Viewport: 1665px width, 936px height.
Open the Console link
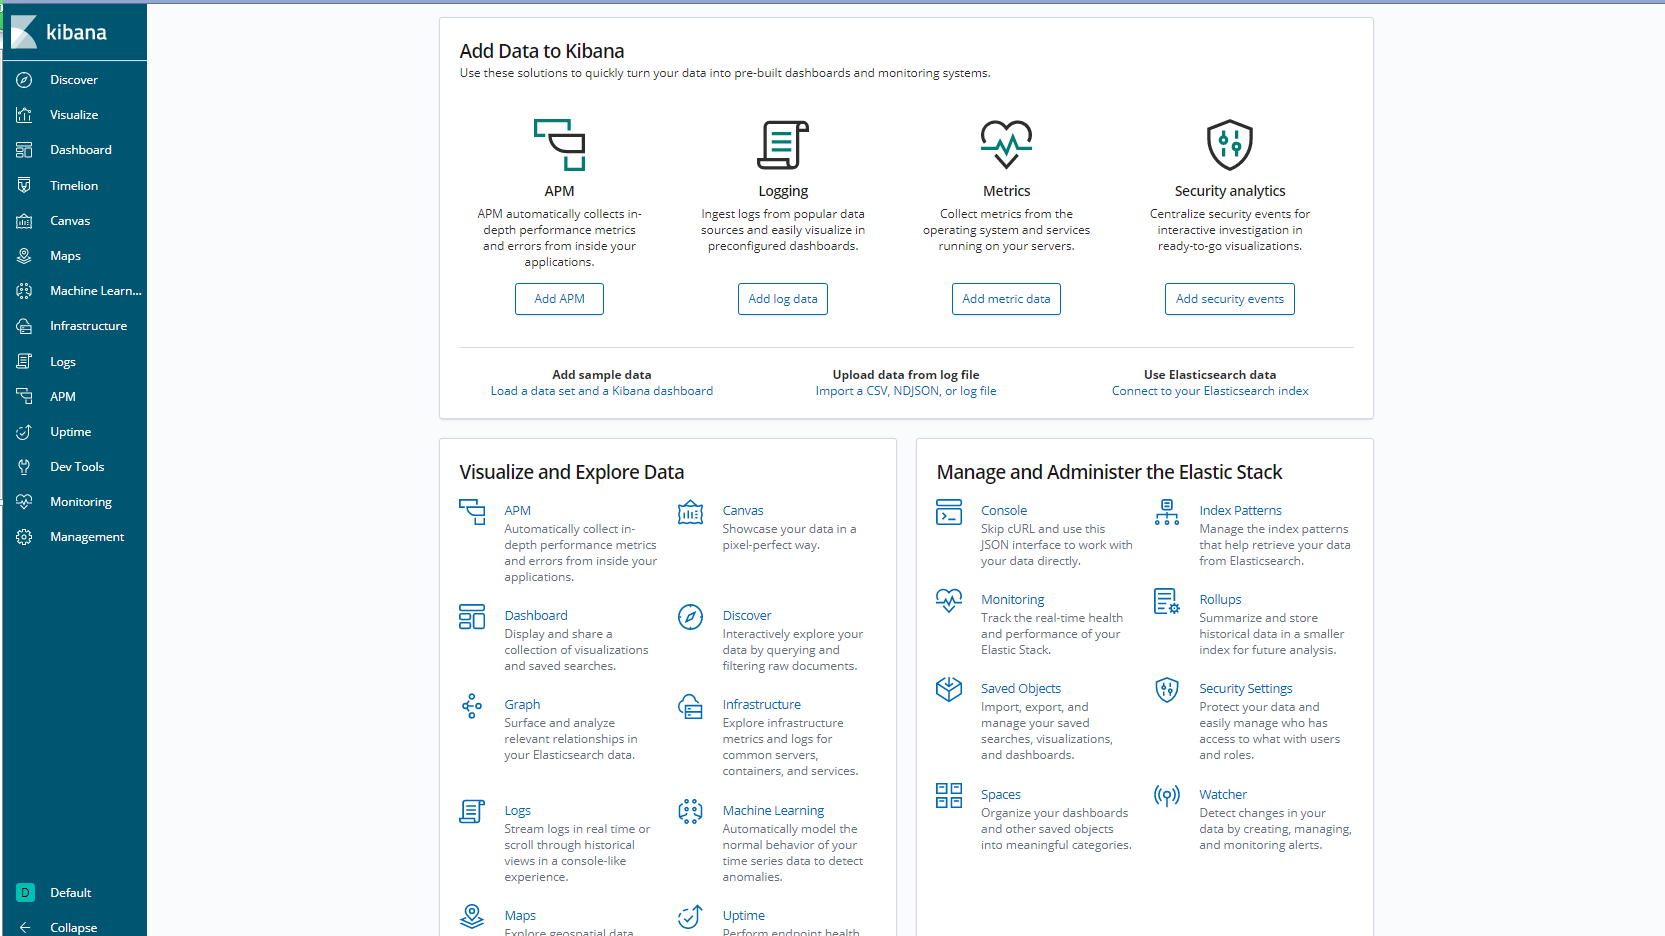(1004, 511)
